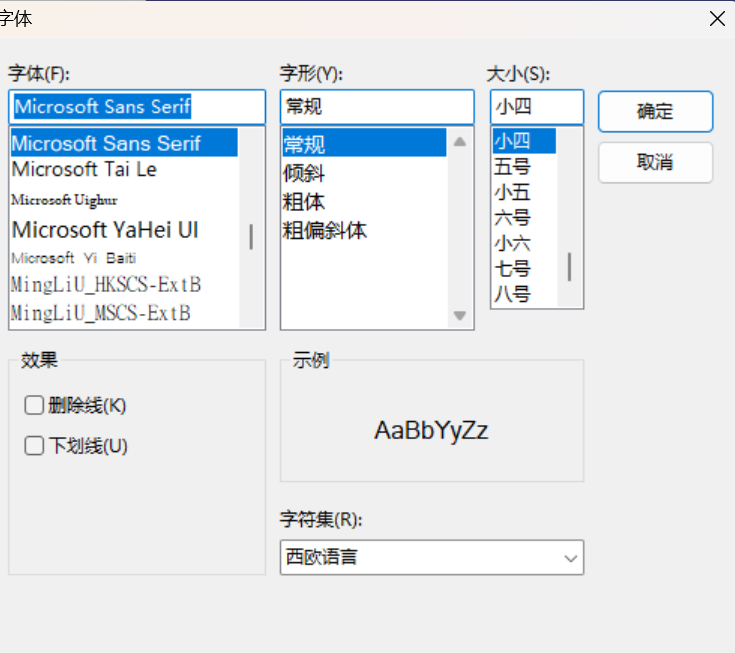
Task: Click the 大小 input field showing 小四
Action: 537,107
